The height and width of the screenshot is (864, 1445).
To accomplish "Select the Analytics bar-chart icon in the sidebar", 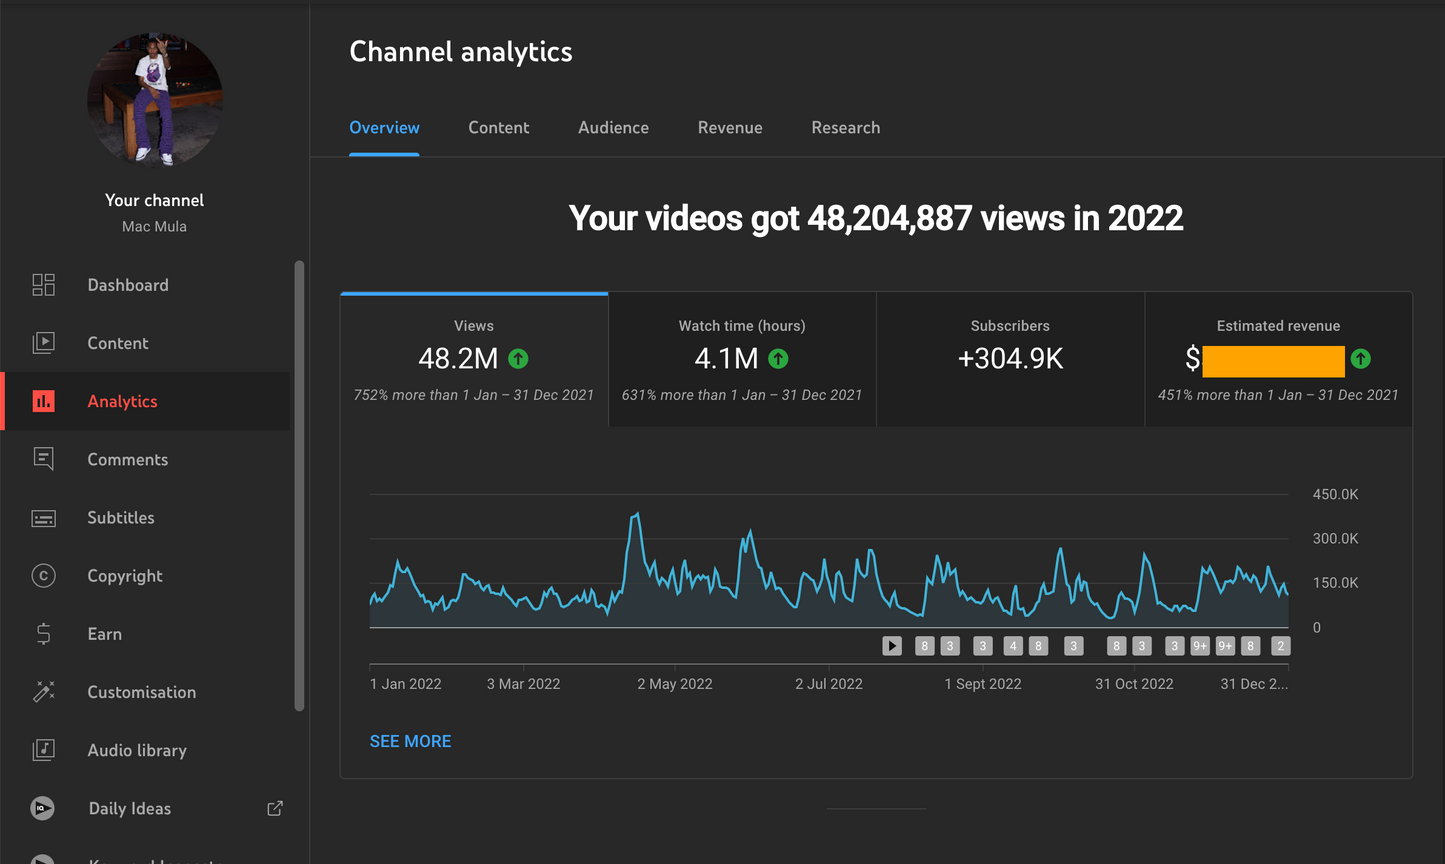I will click(43, 401).
